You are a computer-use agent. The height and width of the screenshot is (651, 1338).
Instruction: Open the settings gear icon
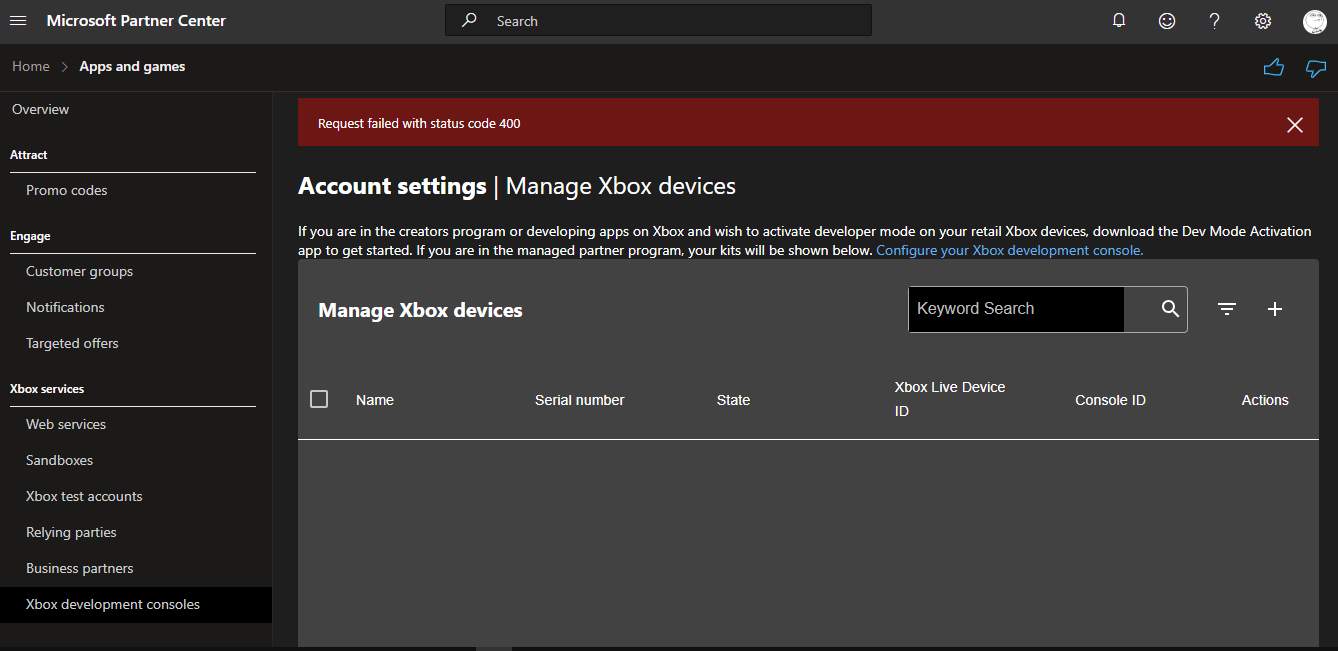point(1263,21)
